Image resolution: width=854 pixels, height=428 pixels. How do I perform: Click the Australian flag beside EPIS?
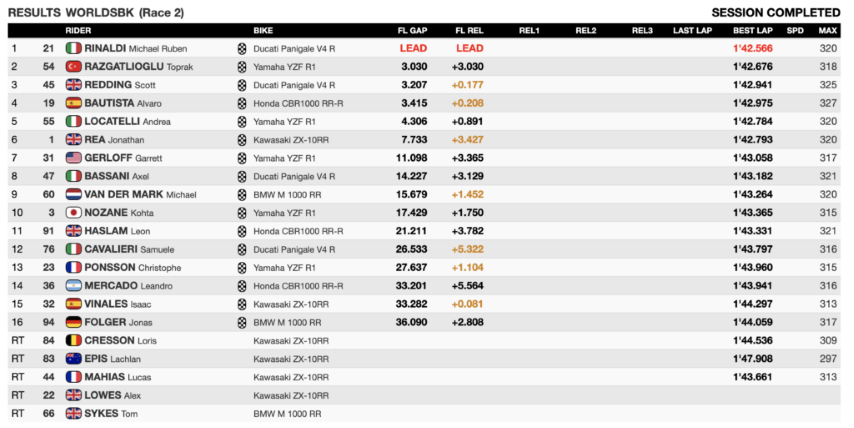tap(74, 358)
